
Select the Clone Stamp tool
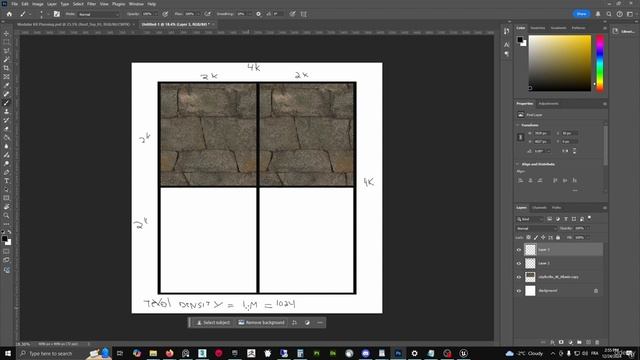click(x=6, y=111)
